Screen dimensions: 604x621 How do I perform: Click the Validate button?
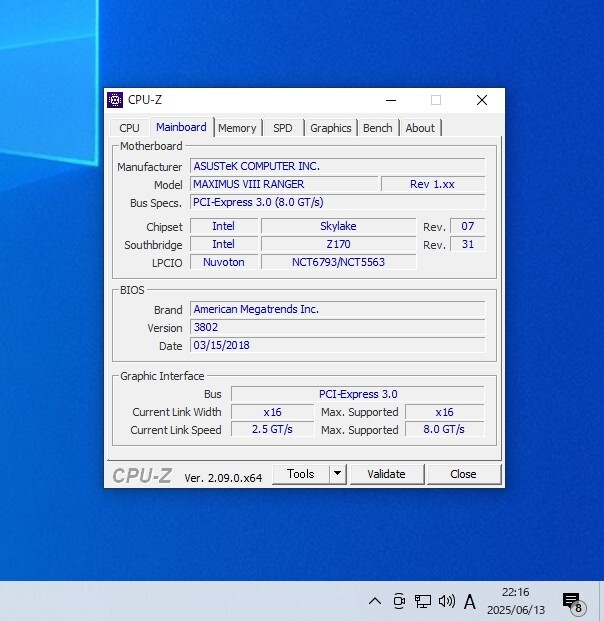coord(387,474)
